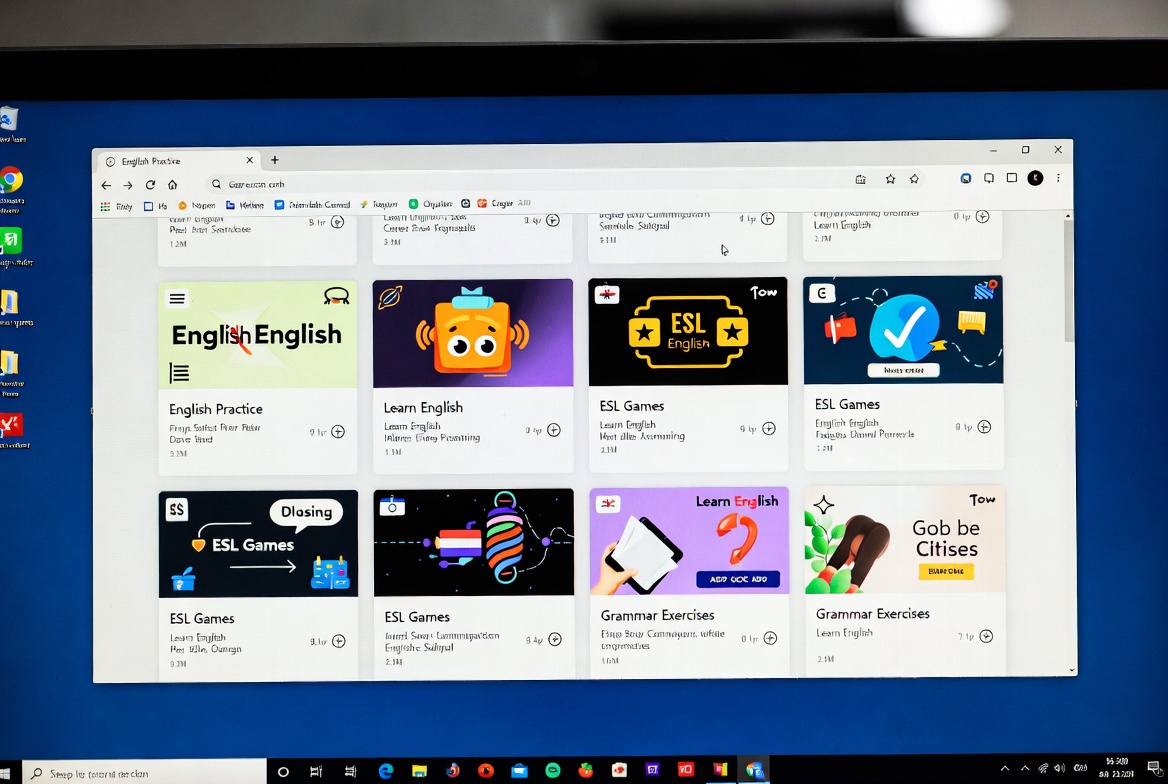The image size is (1168, 784).
Task: Expand hidden icons in the system tray
Action: (x=1005, y=769)
